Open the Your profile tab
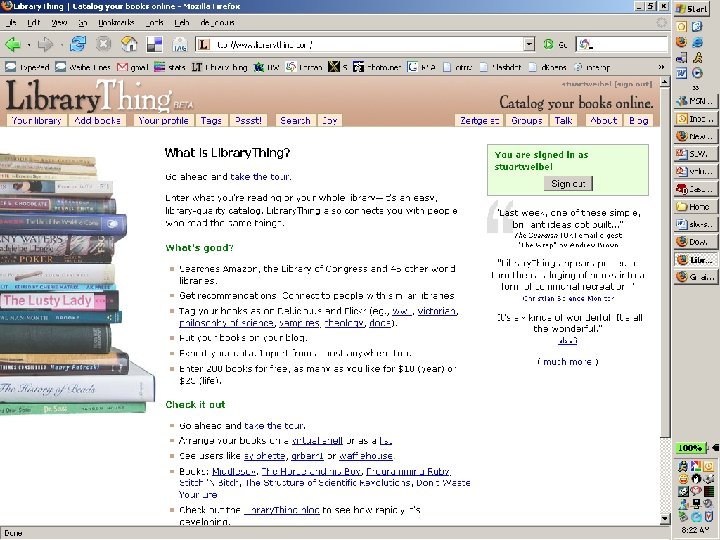The height and width of the screenshot is (540, 720). [x=163, y=120]
